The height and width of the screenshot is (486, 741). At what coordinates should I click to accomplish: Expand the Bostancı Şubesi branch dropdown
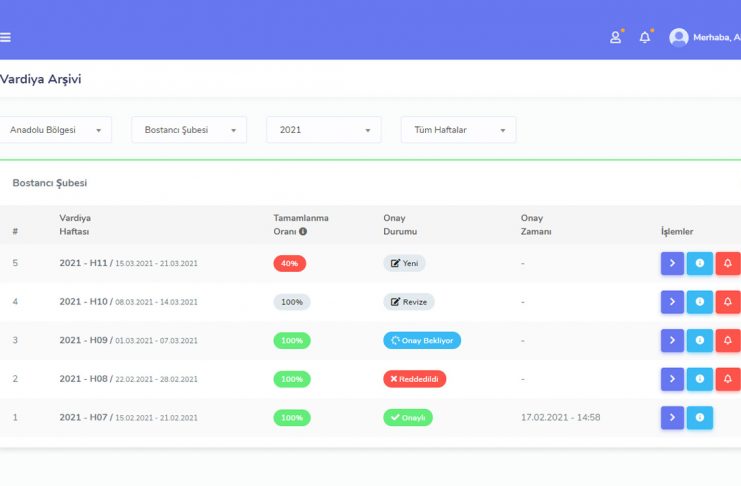pos(189,130)
